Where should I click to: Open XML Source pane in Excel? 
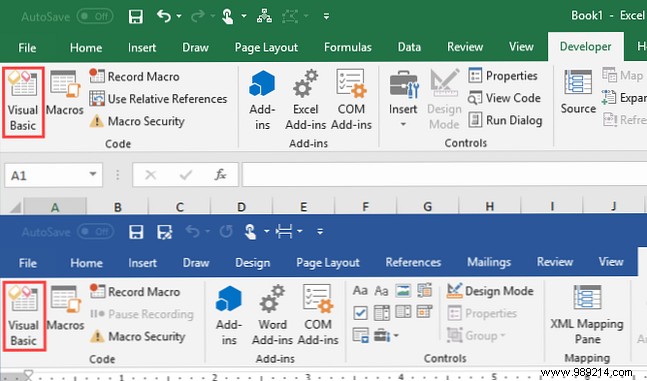(x=578, y=92)
